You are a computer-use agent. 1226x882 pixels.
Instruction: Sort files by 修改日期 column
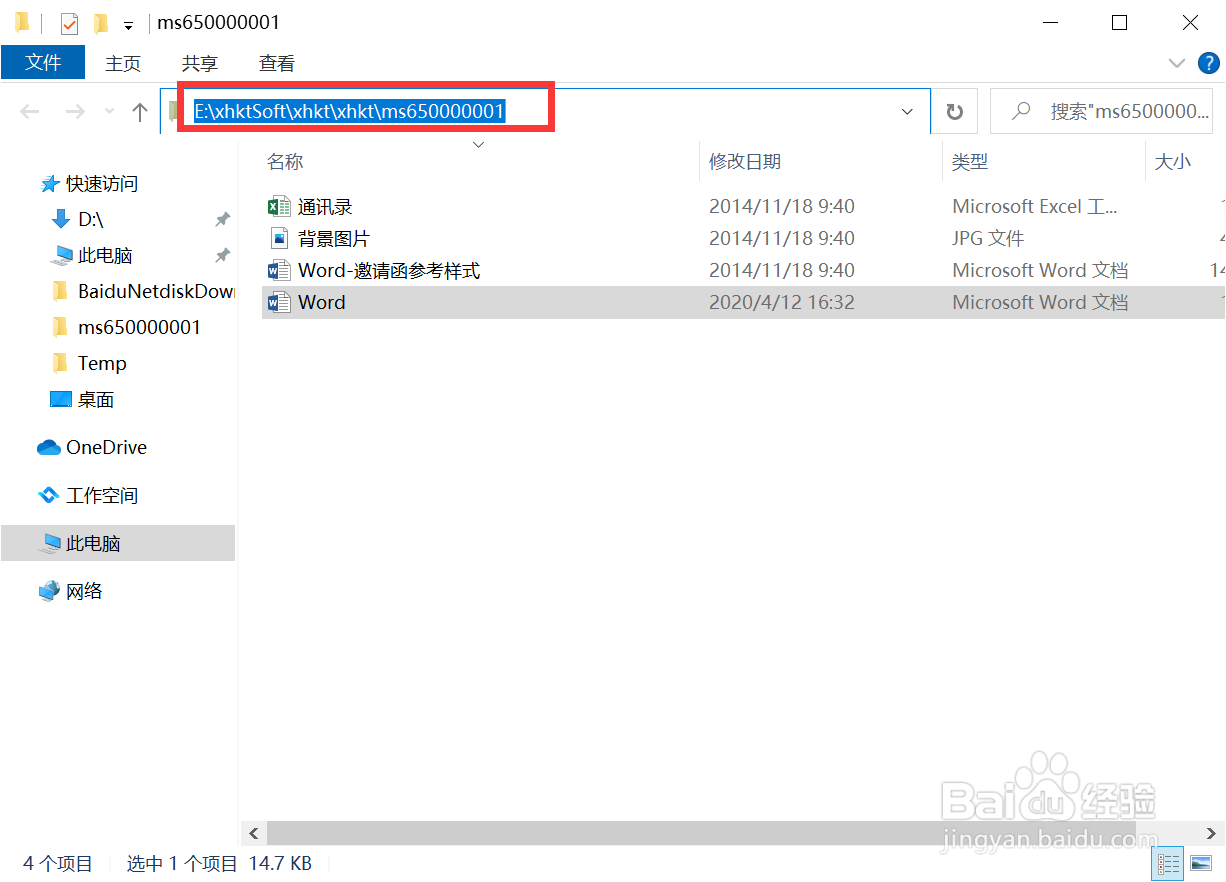(x=745, y=162)
